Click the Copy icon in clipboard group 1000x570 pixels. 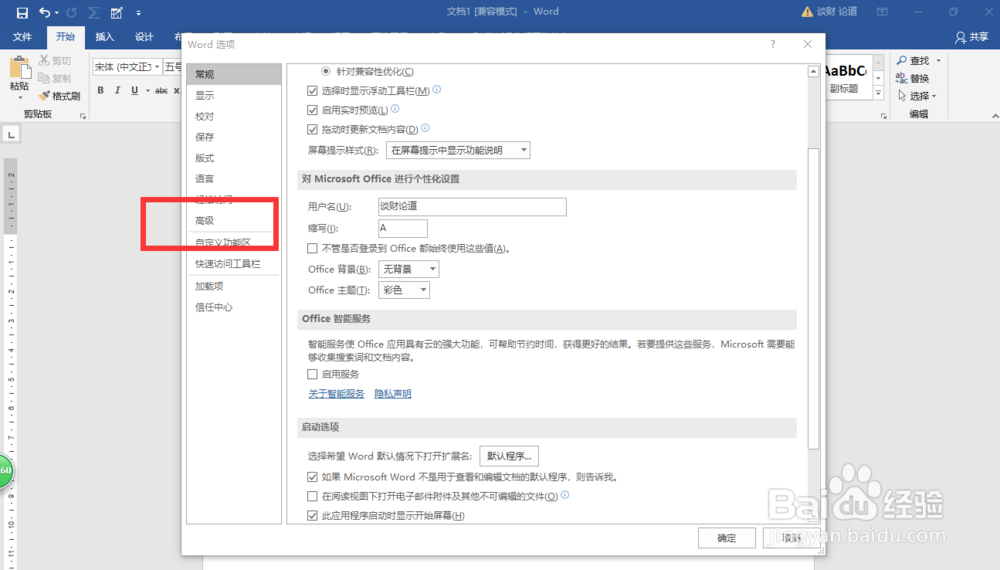pos(44,78)
